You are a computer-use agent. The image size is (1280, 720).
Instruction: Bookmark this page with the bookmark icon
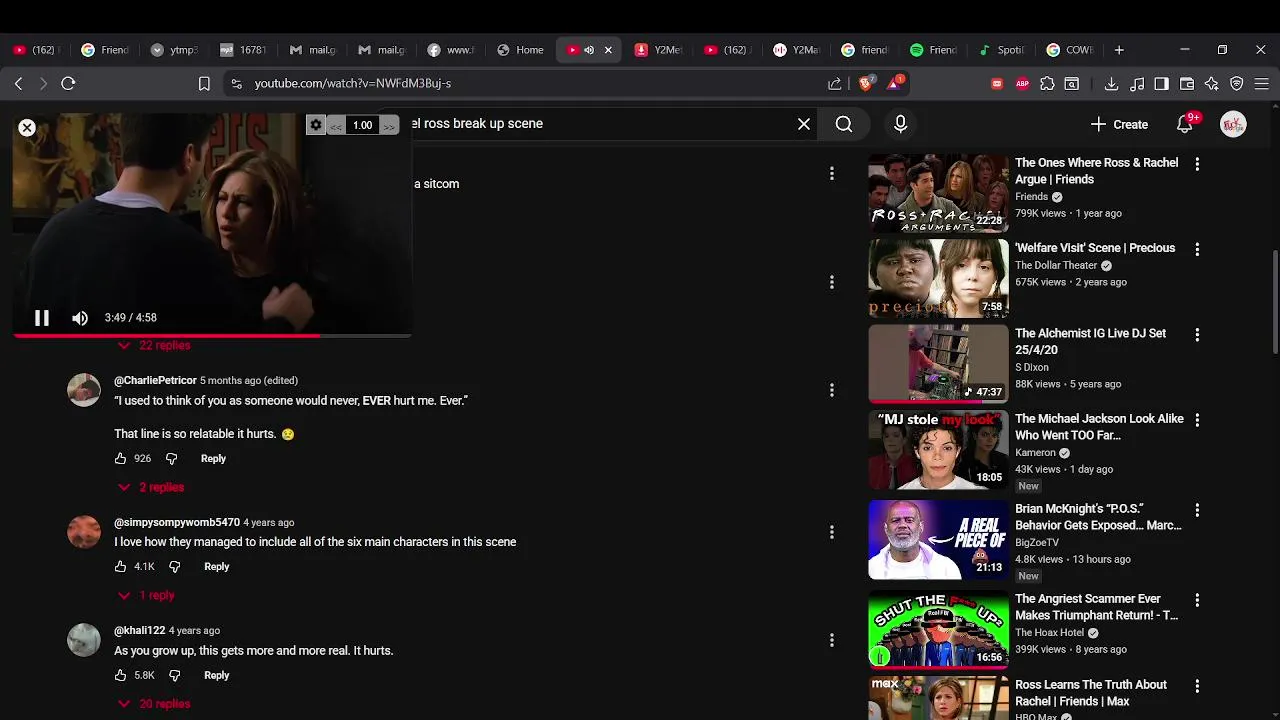(x=204, y=84)
